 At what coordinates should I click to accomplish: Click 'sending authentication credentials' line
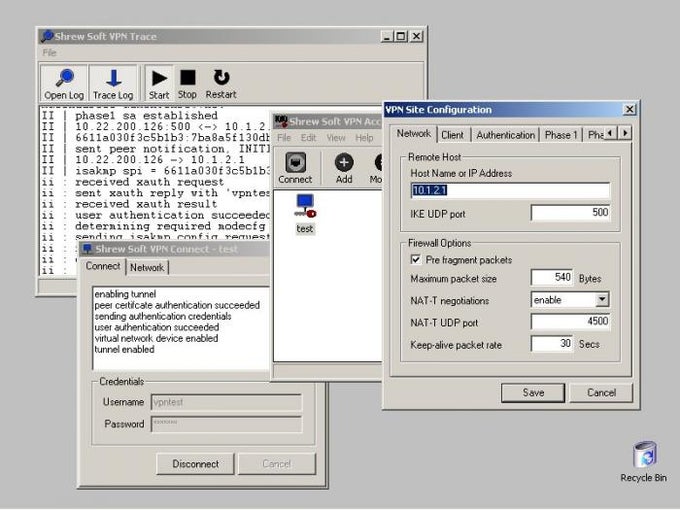[163, 316]
